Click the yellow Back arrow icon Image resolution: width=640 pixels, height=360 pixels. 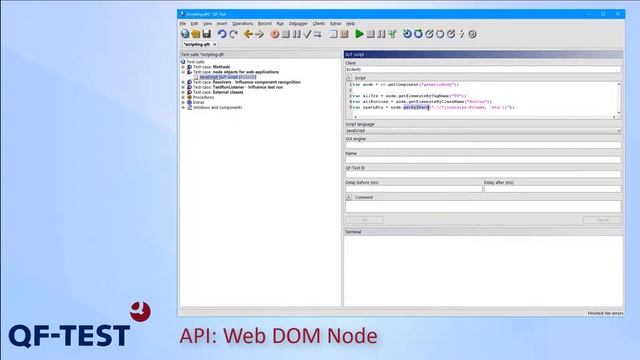pyautogui.click(x=248, y=34)
